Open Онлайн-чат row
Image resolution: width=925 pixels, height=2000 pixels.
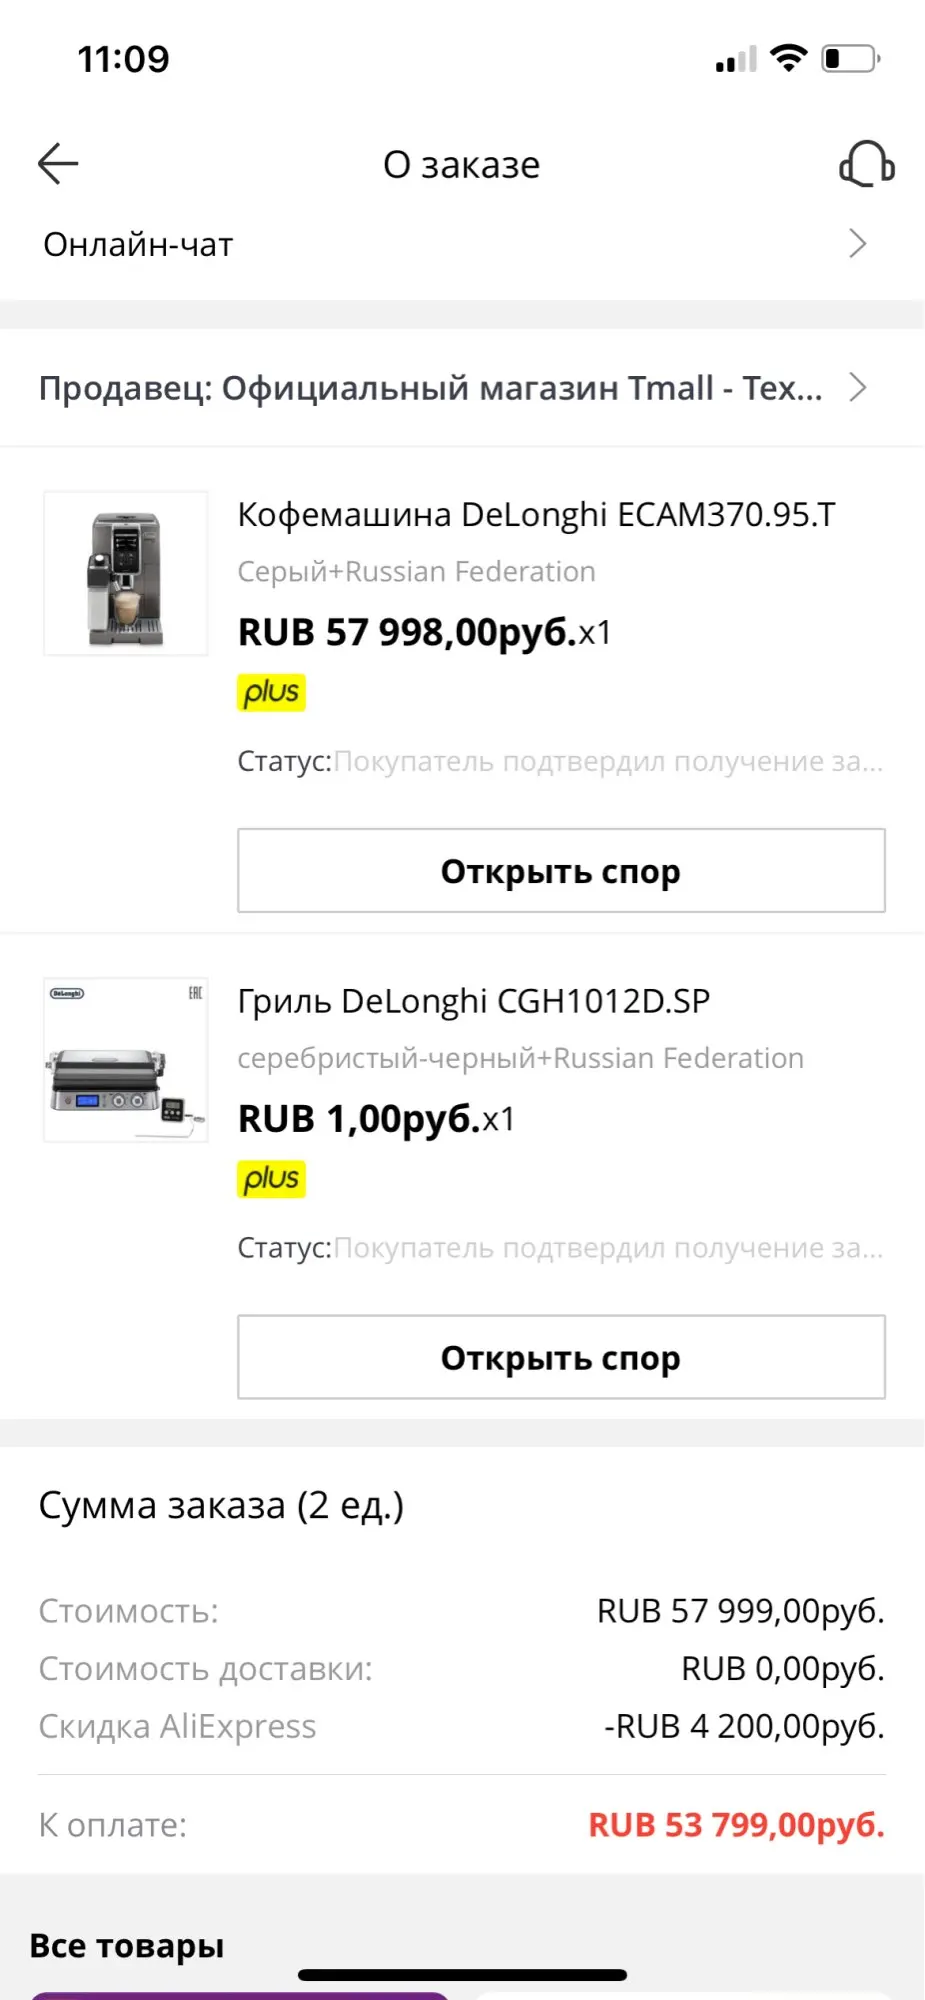click(462, 244)
